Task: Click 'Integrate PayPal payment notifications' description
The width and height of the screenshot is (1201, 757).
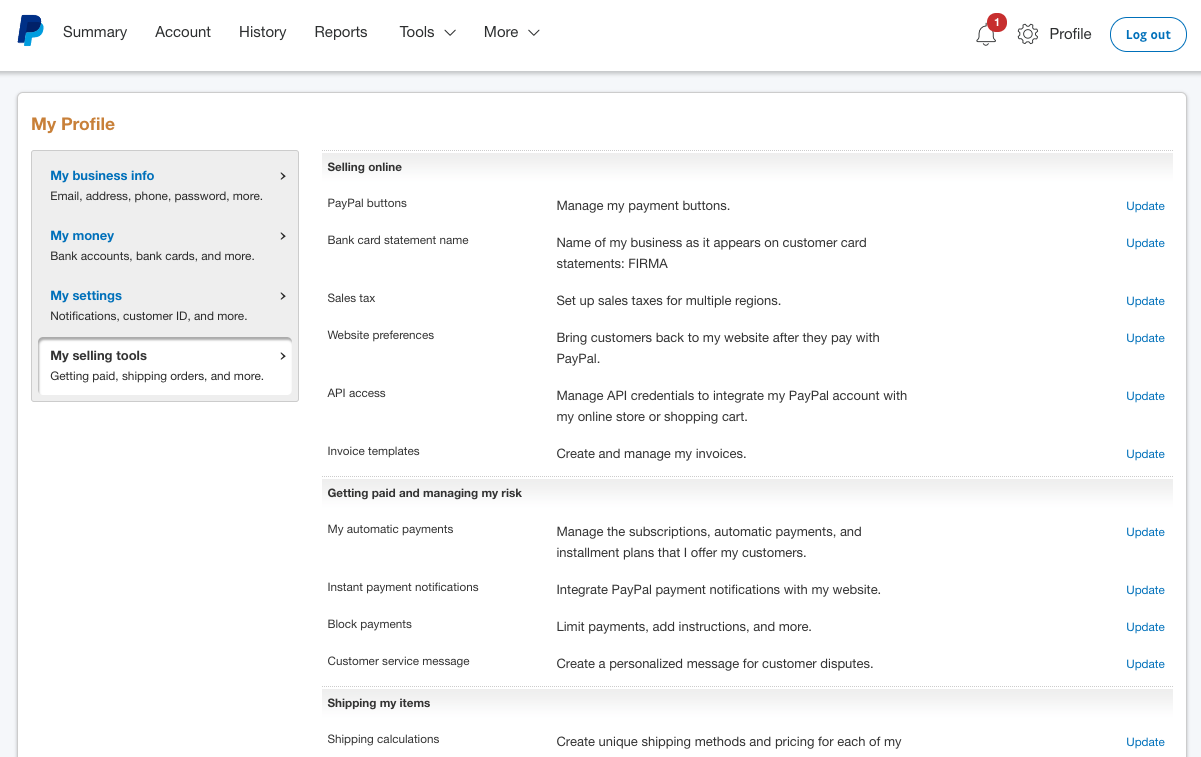Action: [718, 590]
